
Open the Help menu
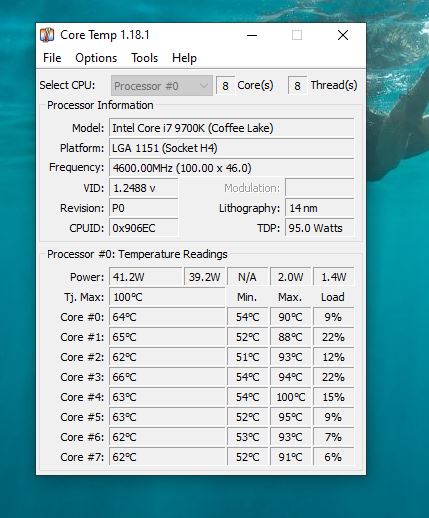184,58
